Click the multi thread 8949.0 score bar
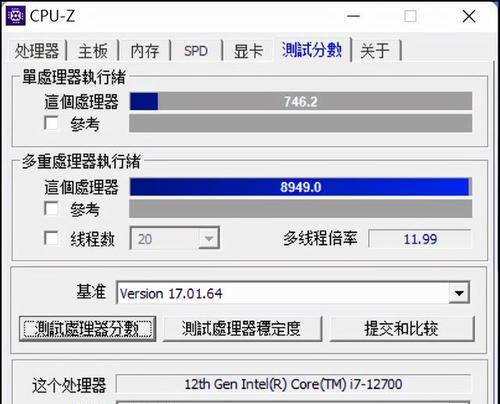 click(301, 187)
